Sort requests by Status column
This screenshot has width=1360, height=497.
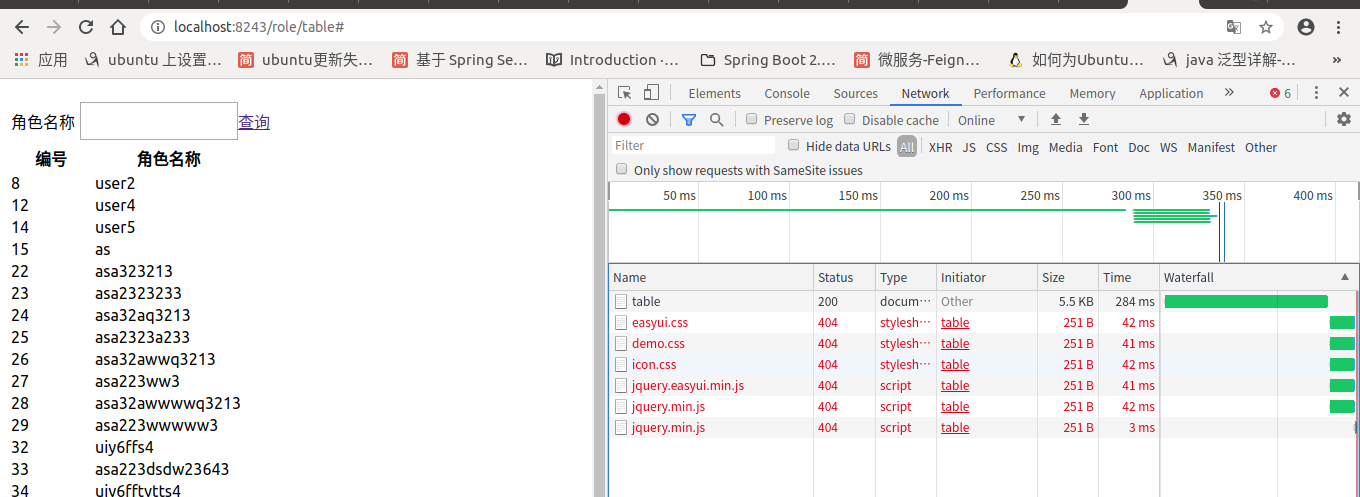tap(845, 277)
